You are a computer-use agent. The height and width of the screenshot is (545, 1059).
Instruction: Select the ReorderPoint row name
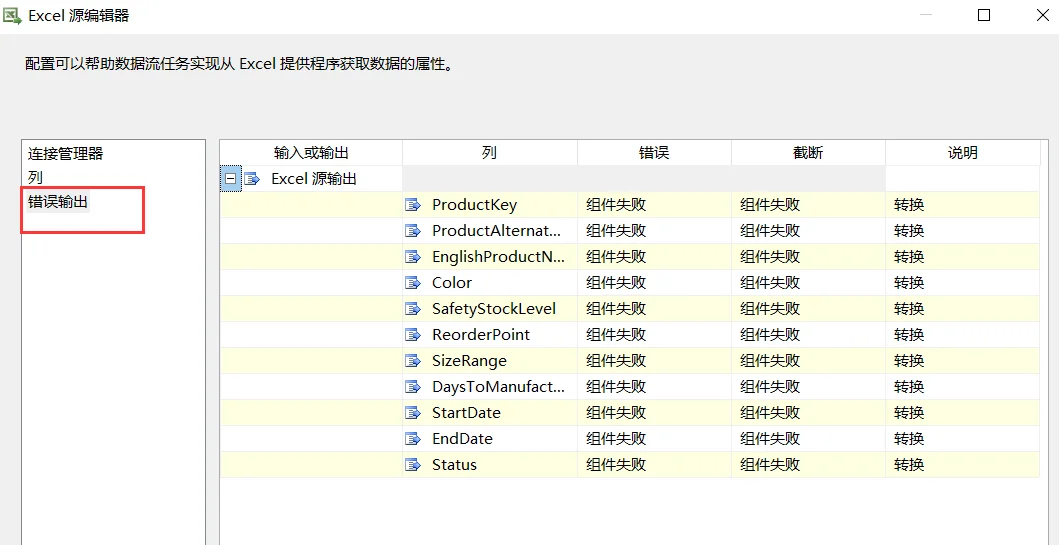[x=481, y=335]
